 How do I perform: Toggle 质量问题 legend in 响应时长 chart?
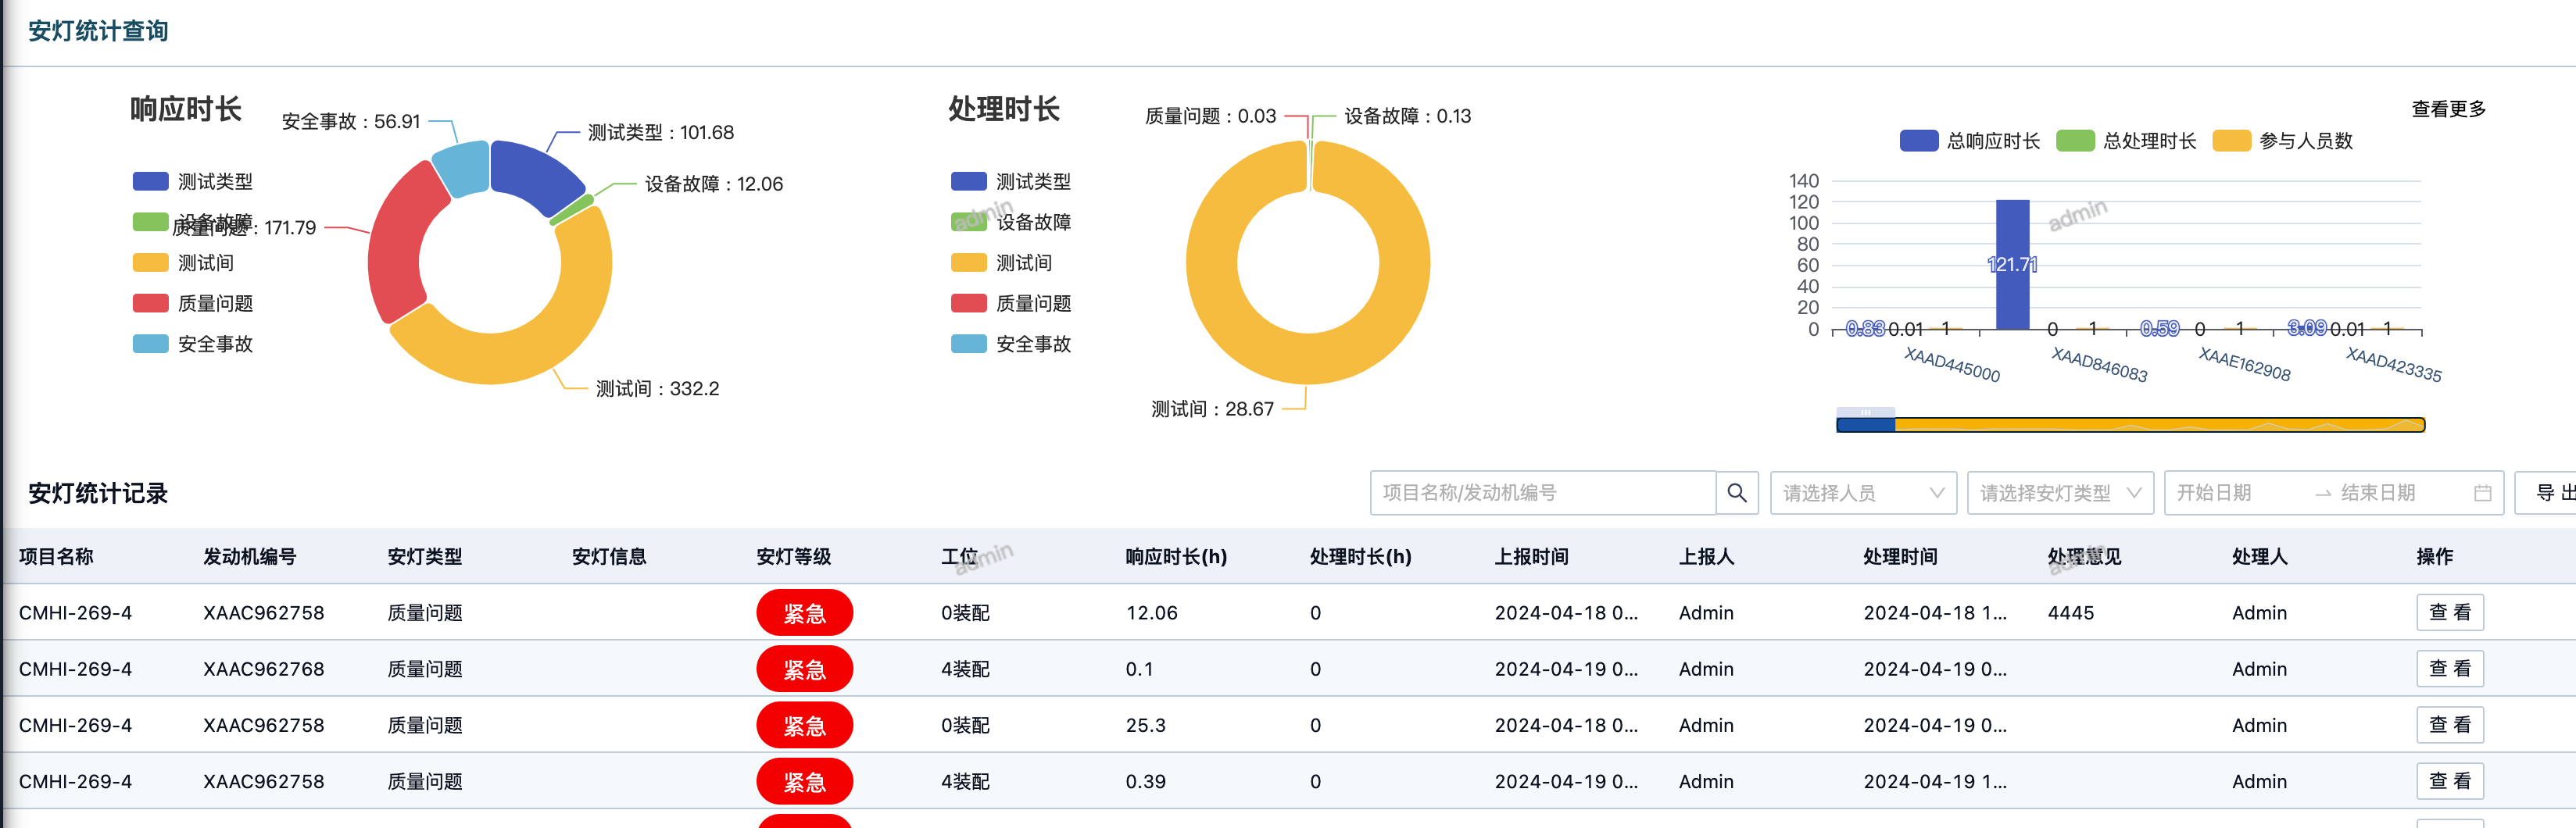pyautogui.click(x=193, y=303)
